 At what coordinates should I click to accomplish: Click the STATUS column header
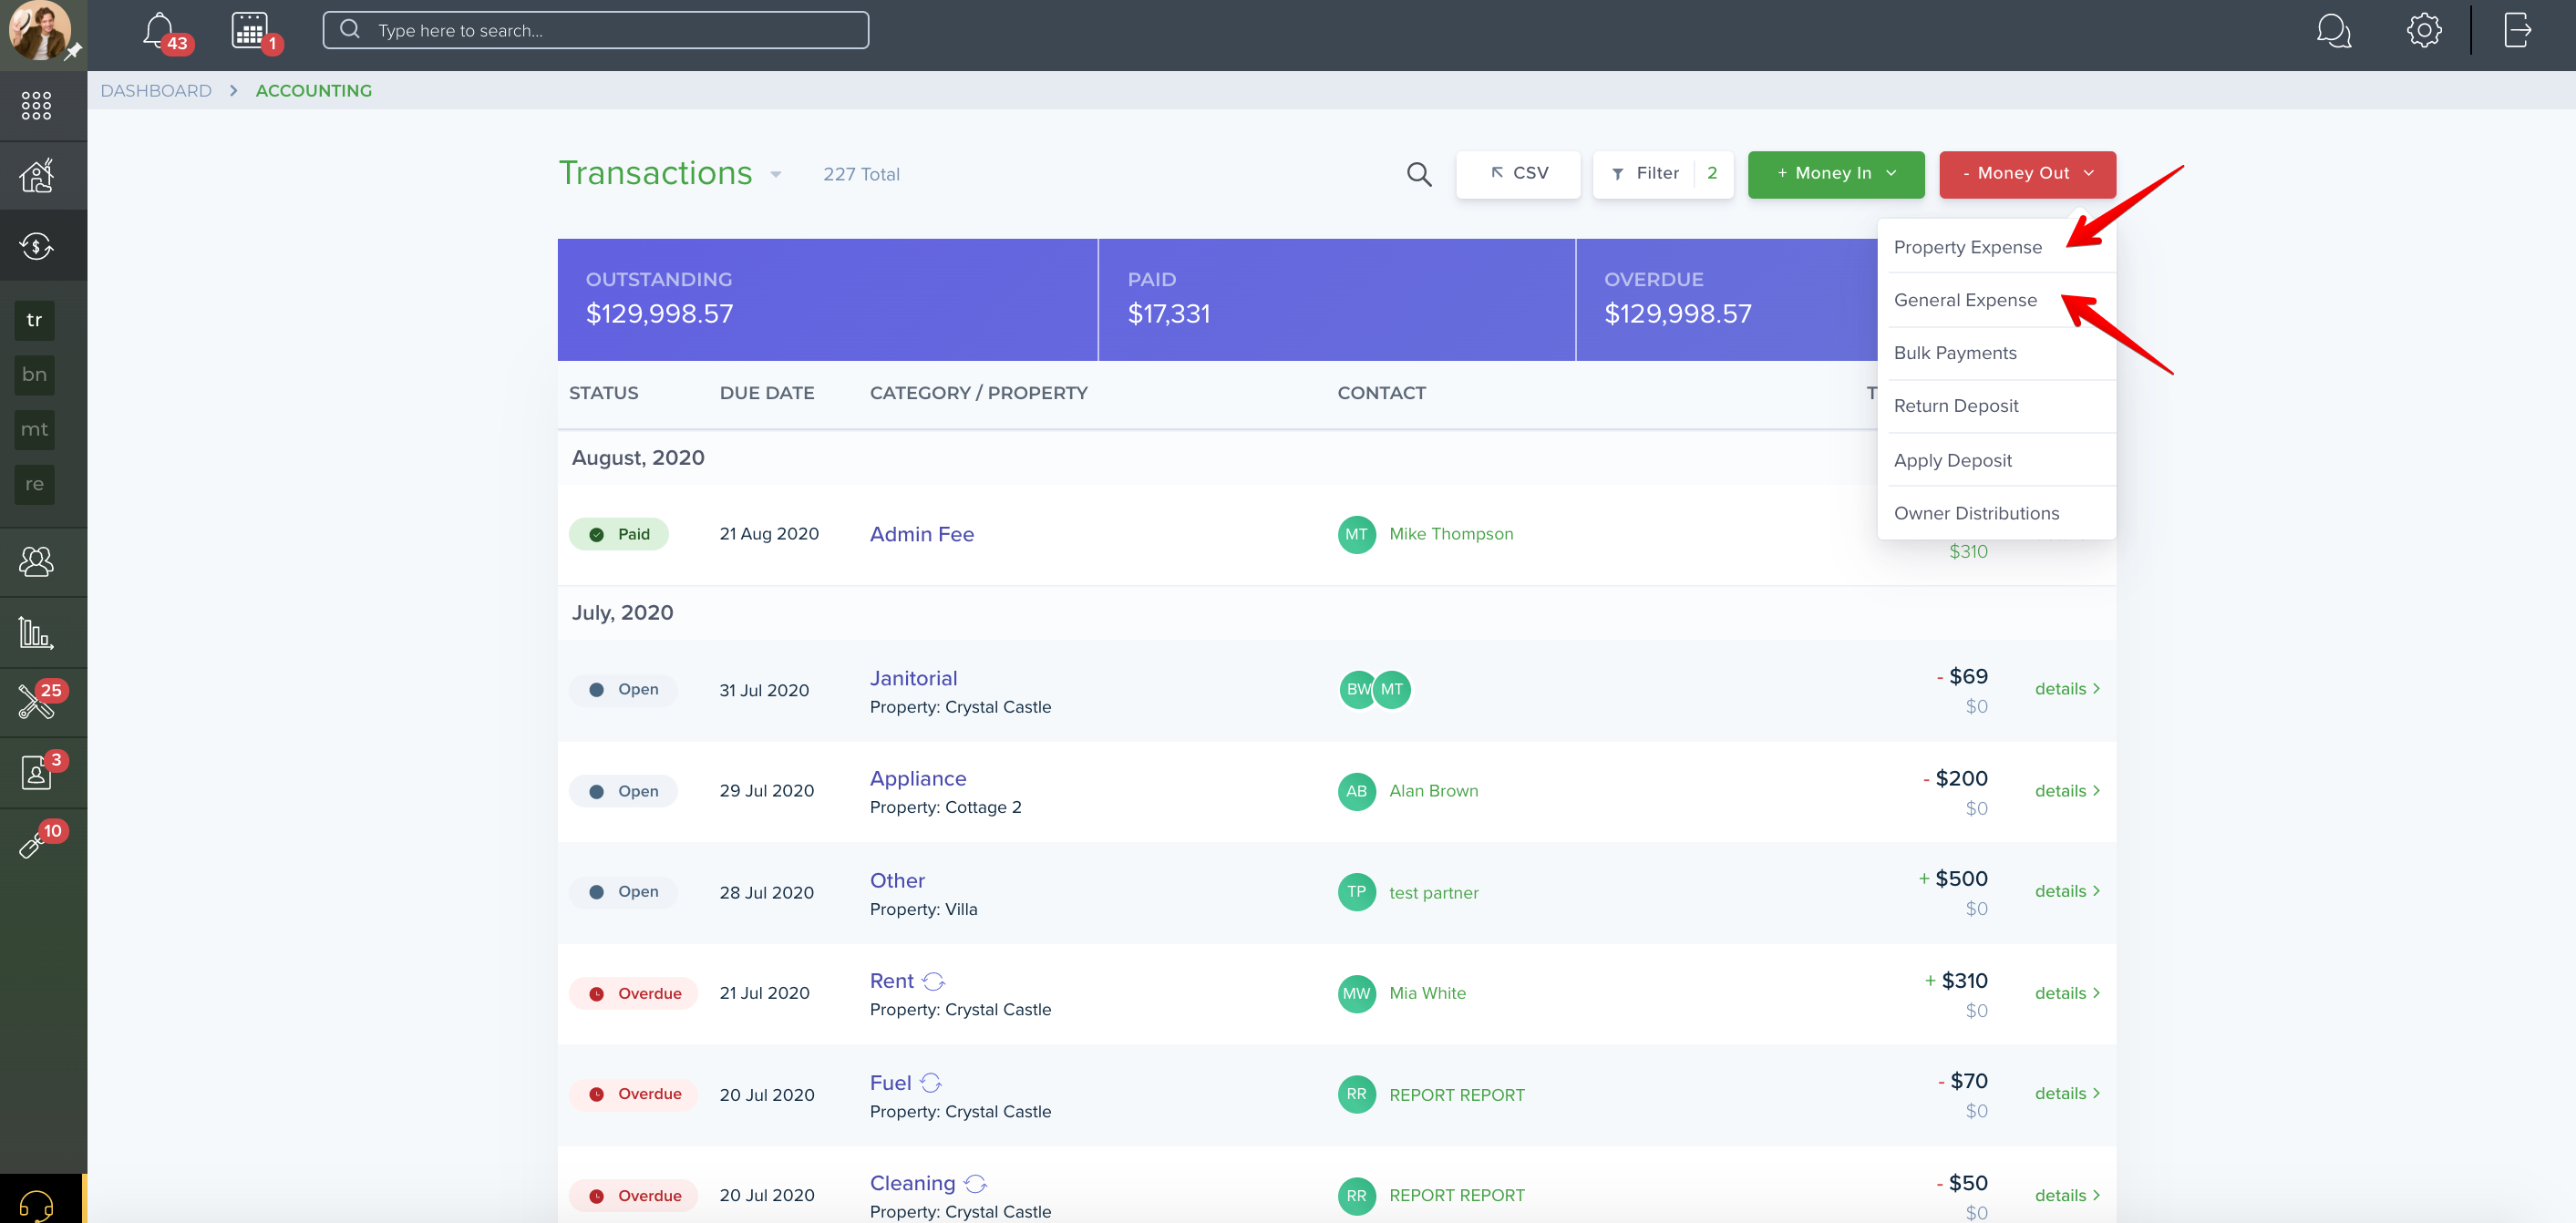[x=603, y=393]
